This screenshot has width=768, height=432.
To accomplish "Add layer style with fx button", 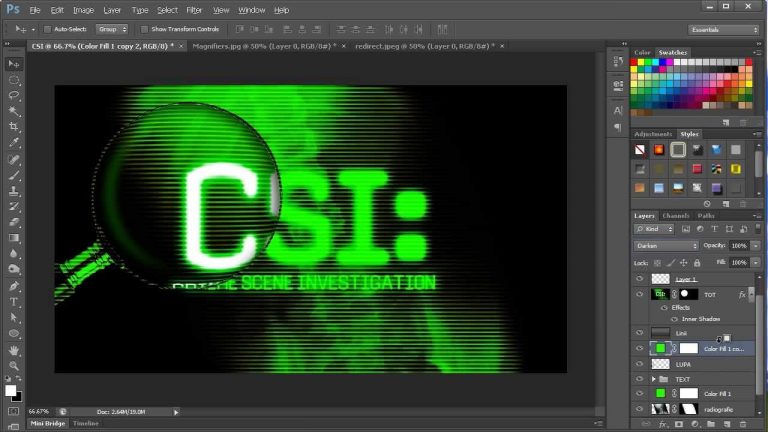I will pos(663,424).
